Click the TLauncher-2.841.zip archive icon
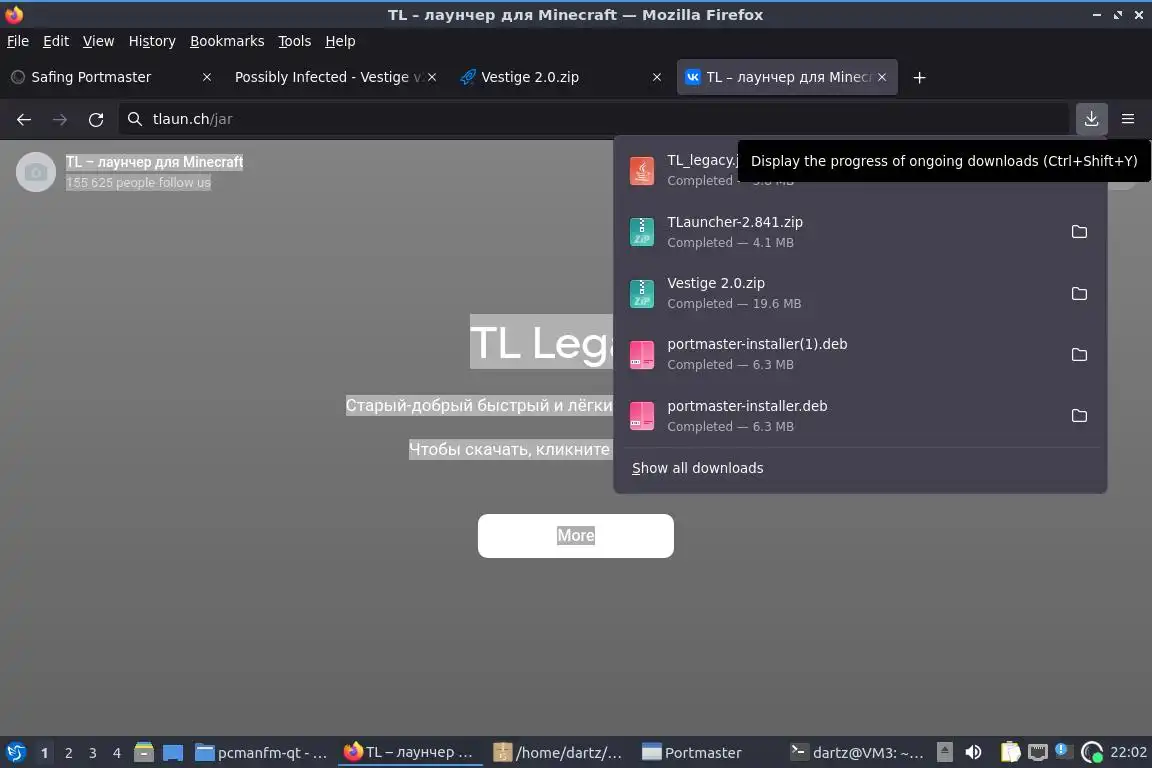 (x=641, y=232)
